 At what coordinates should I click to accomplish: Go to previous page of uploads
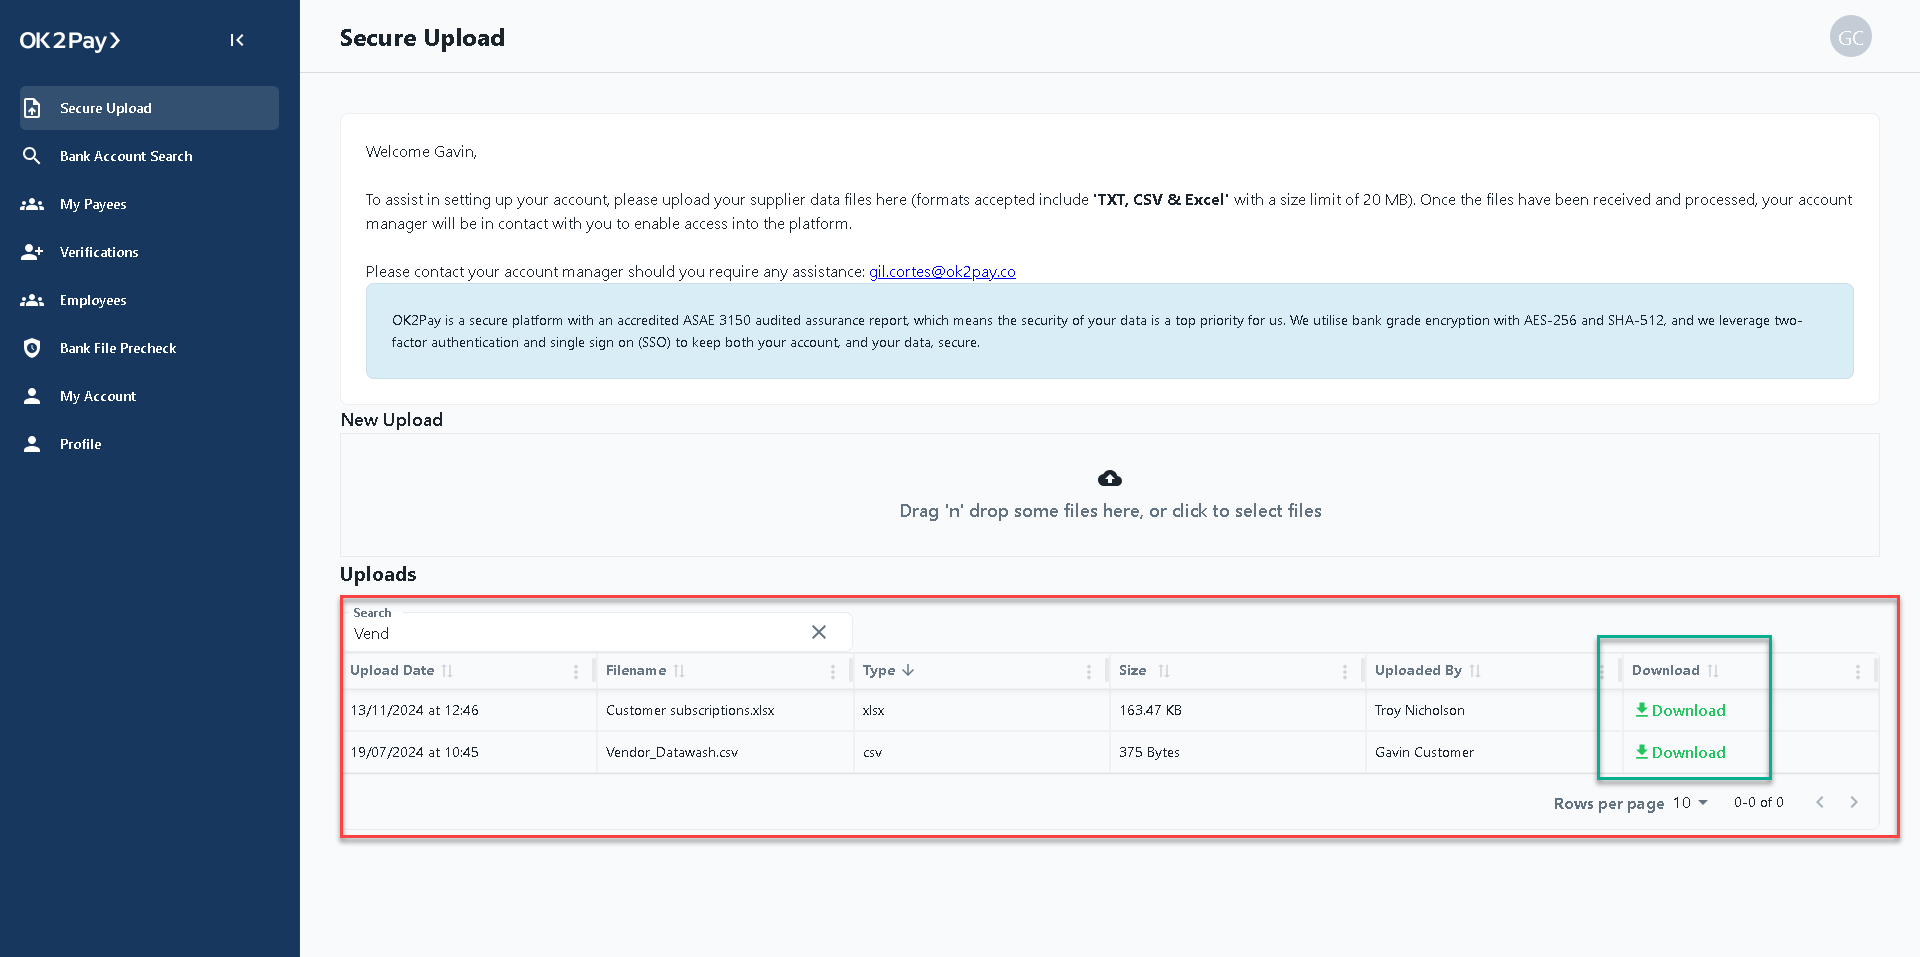click(1820, 802)
